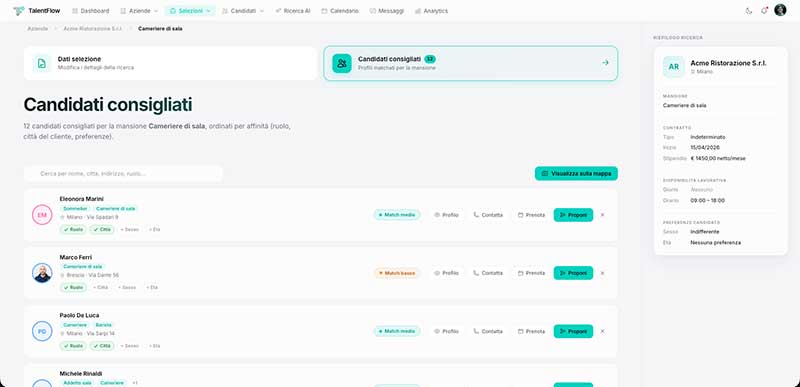
Task: Click the stipendio value € 1450,00 netto/mese
Action: click(x=718, y=159)
